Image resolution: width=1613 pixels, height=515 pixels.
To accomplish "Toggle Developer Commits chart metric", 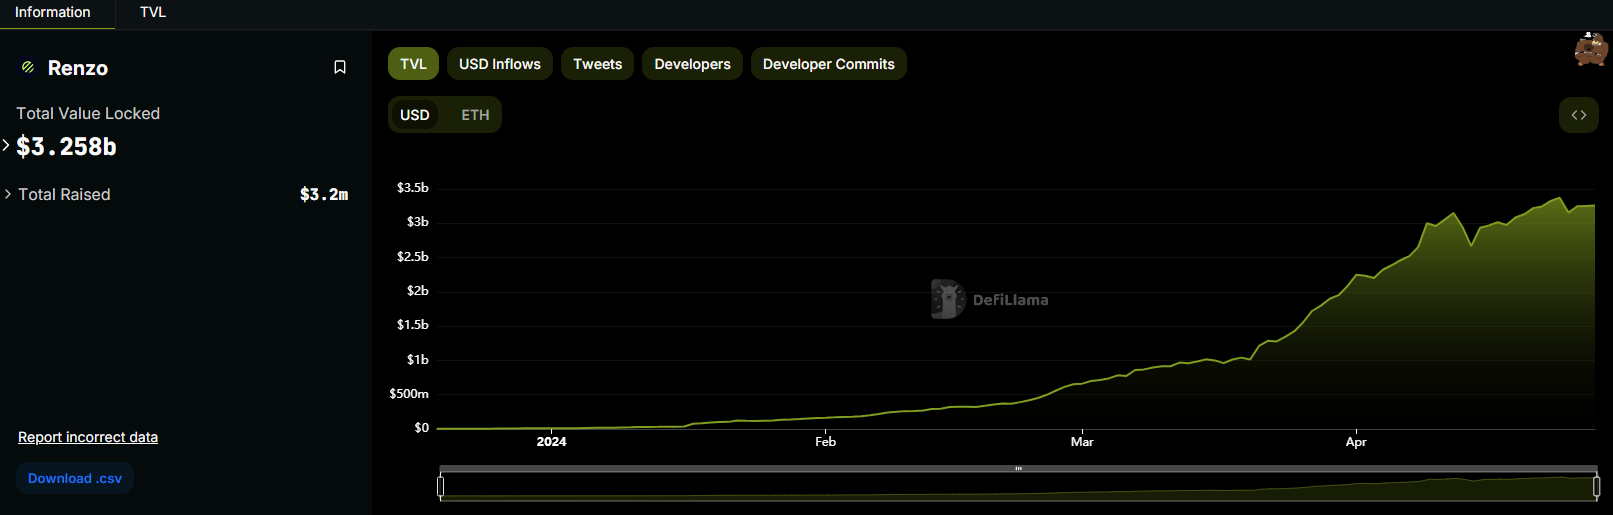I will coord(829,64).
